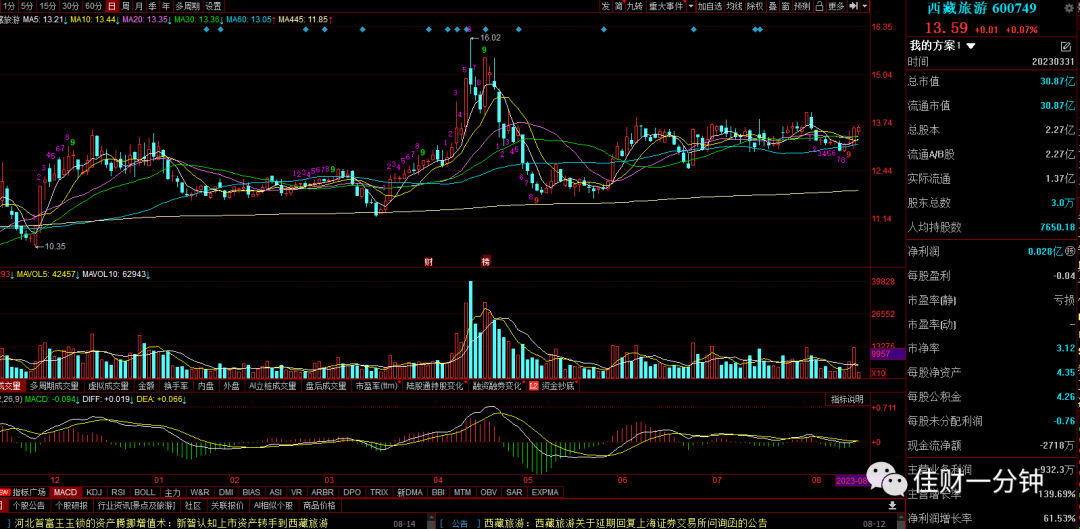Open the 更多 menu

point(836,6)
